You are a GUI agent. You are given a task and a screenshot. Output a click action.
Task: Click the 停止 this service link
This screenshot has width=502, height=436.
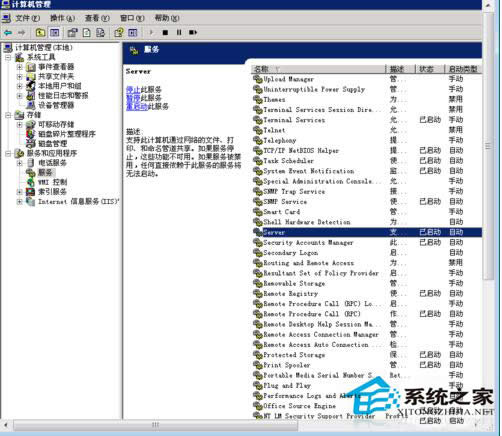pos(133,89)
